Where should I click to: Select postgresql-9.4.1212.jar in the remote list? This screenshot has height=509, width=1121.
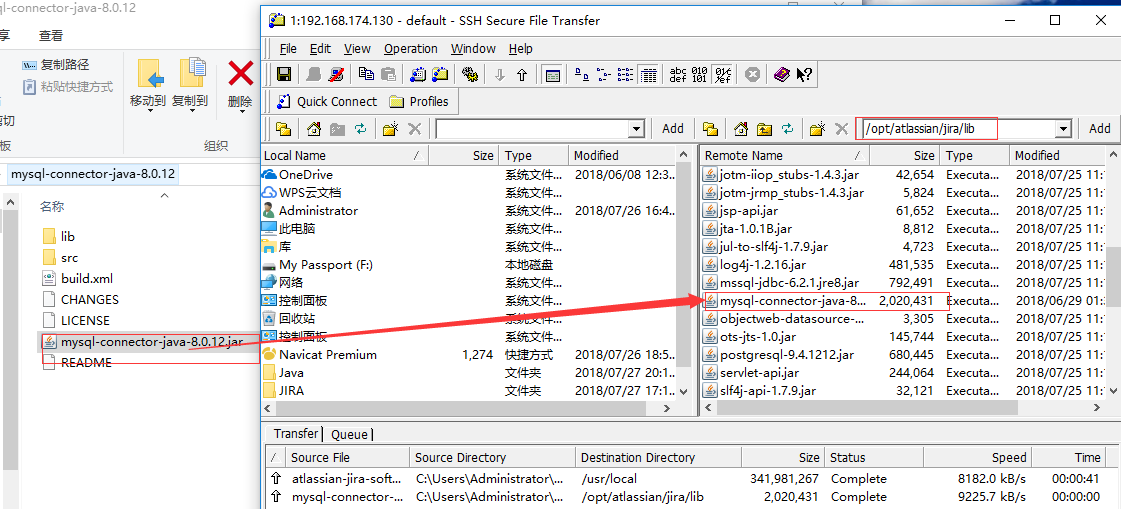tap(786, 355)
